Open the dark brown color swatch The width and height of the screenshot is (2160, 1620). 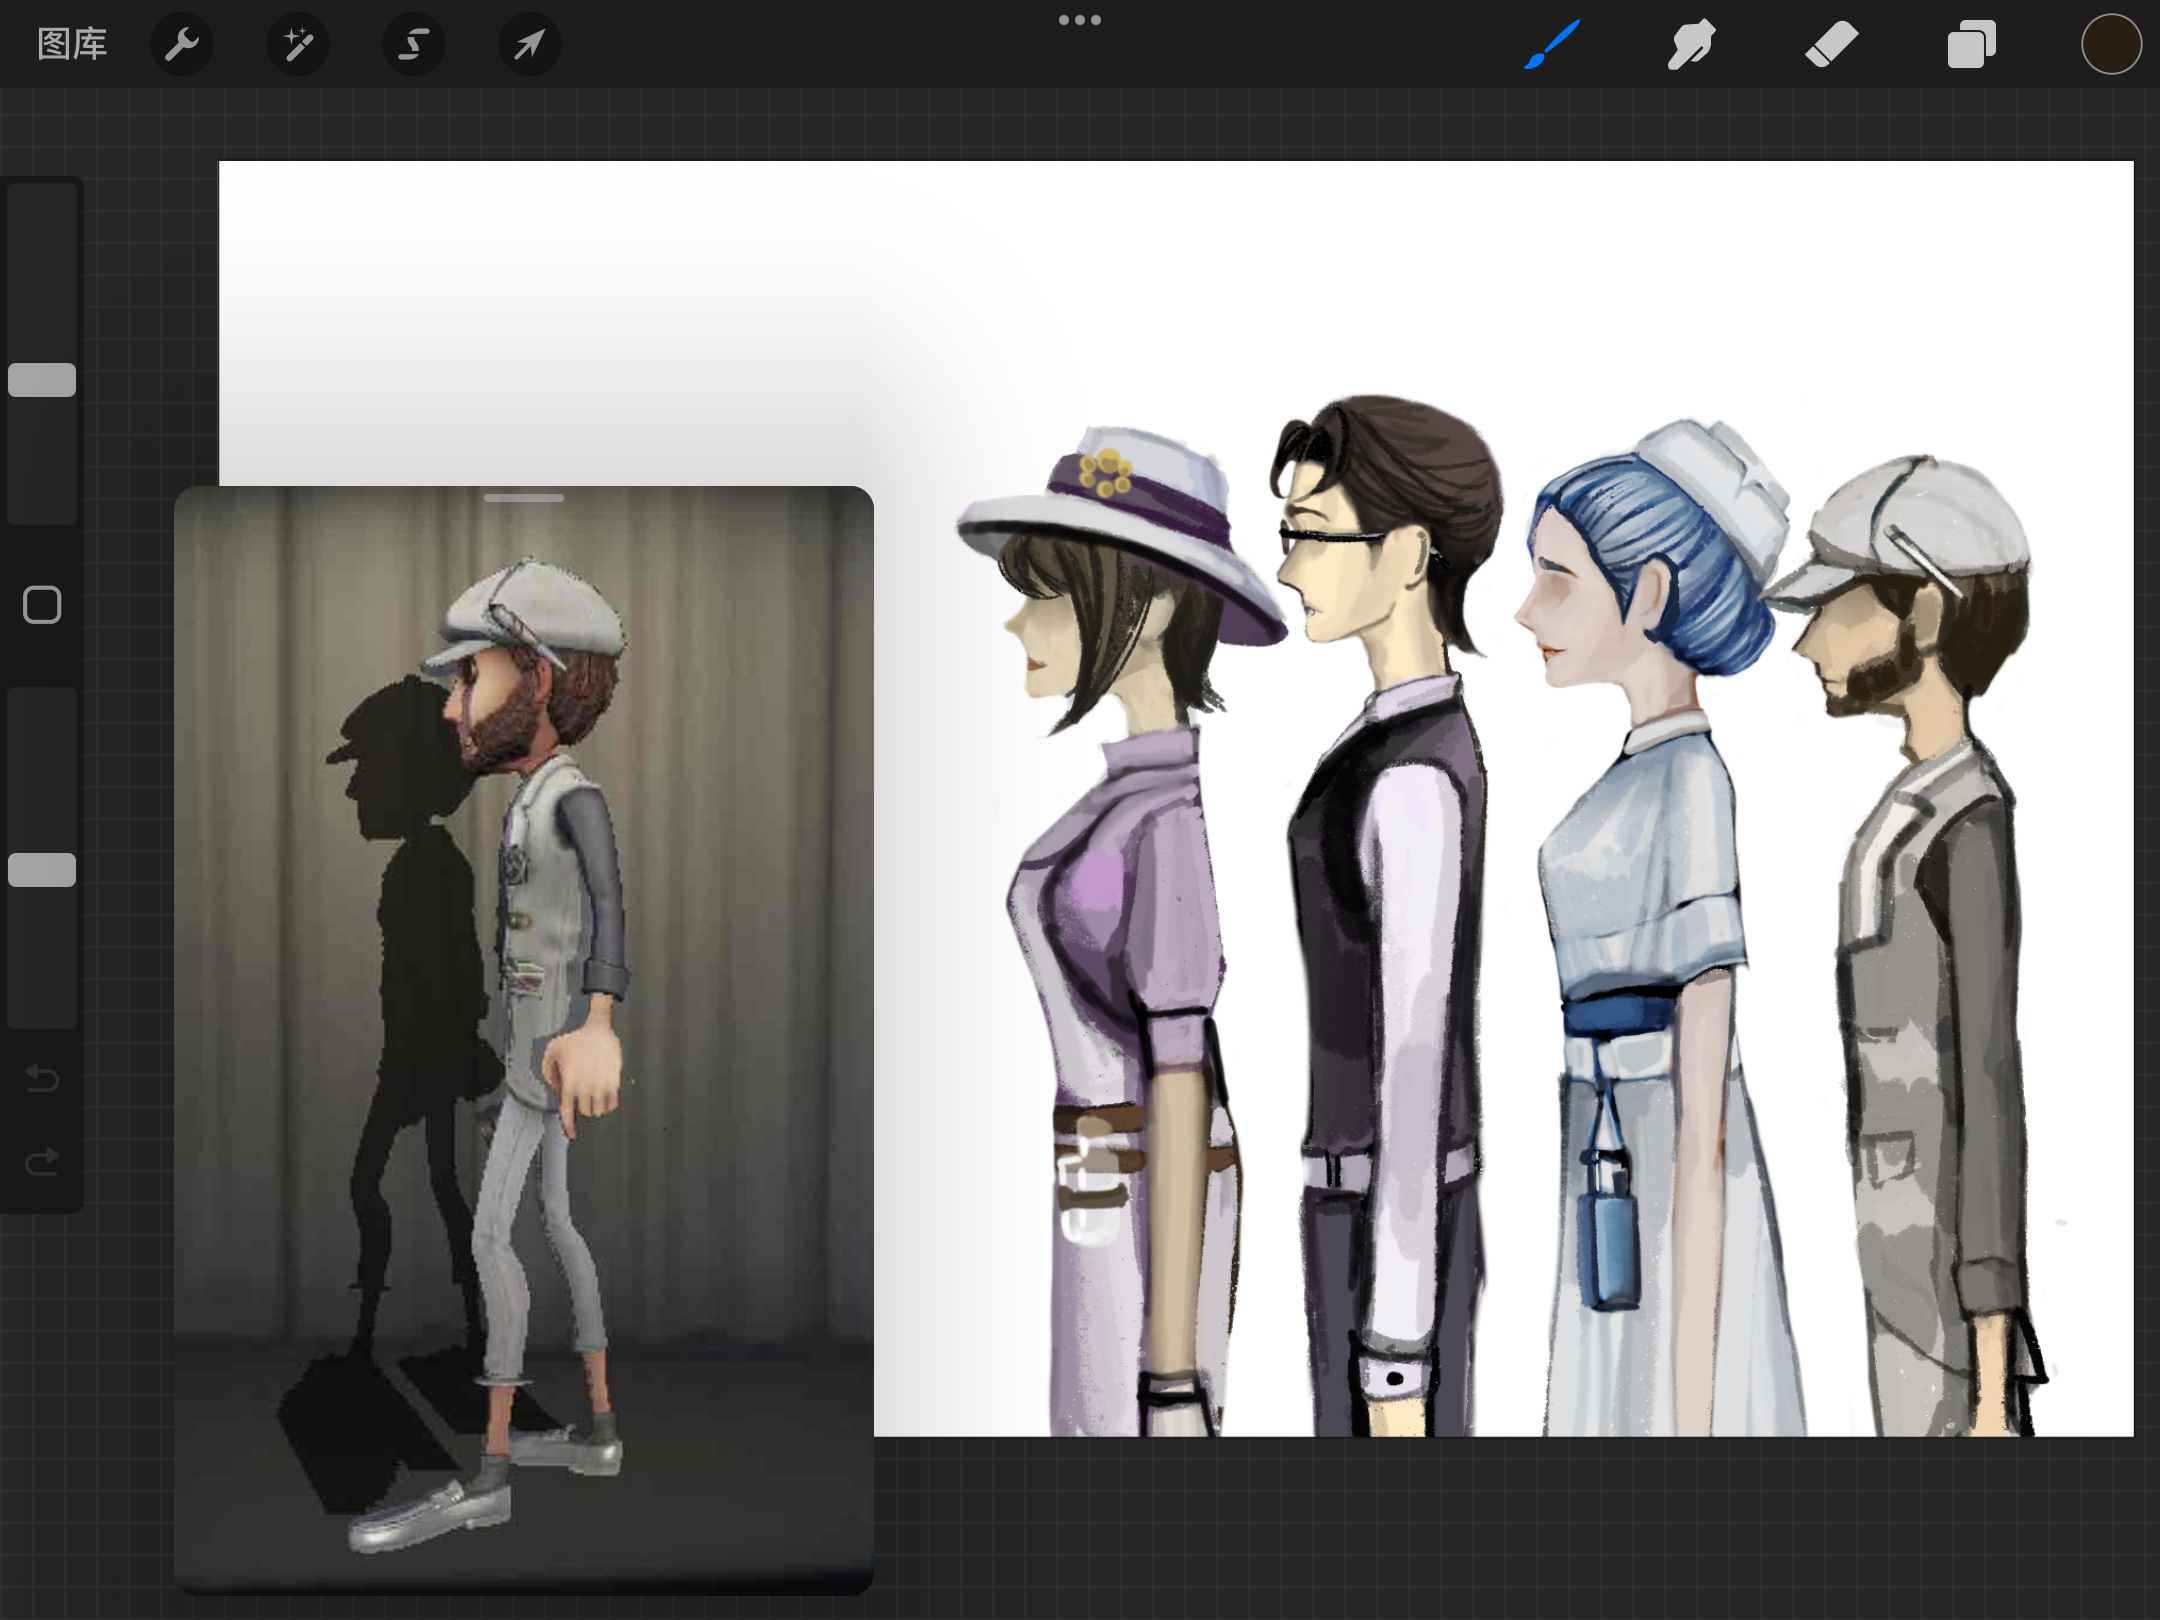point(2111,44)
